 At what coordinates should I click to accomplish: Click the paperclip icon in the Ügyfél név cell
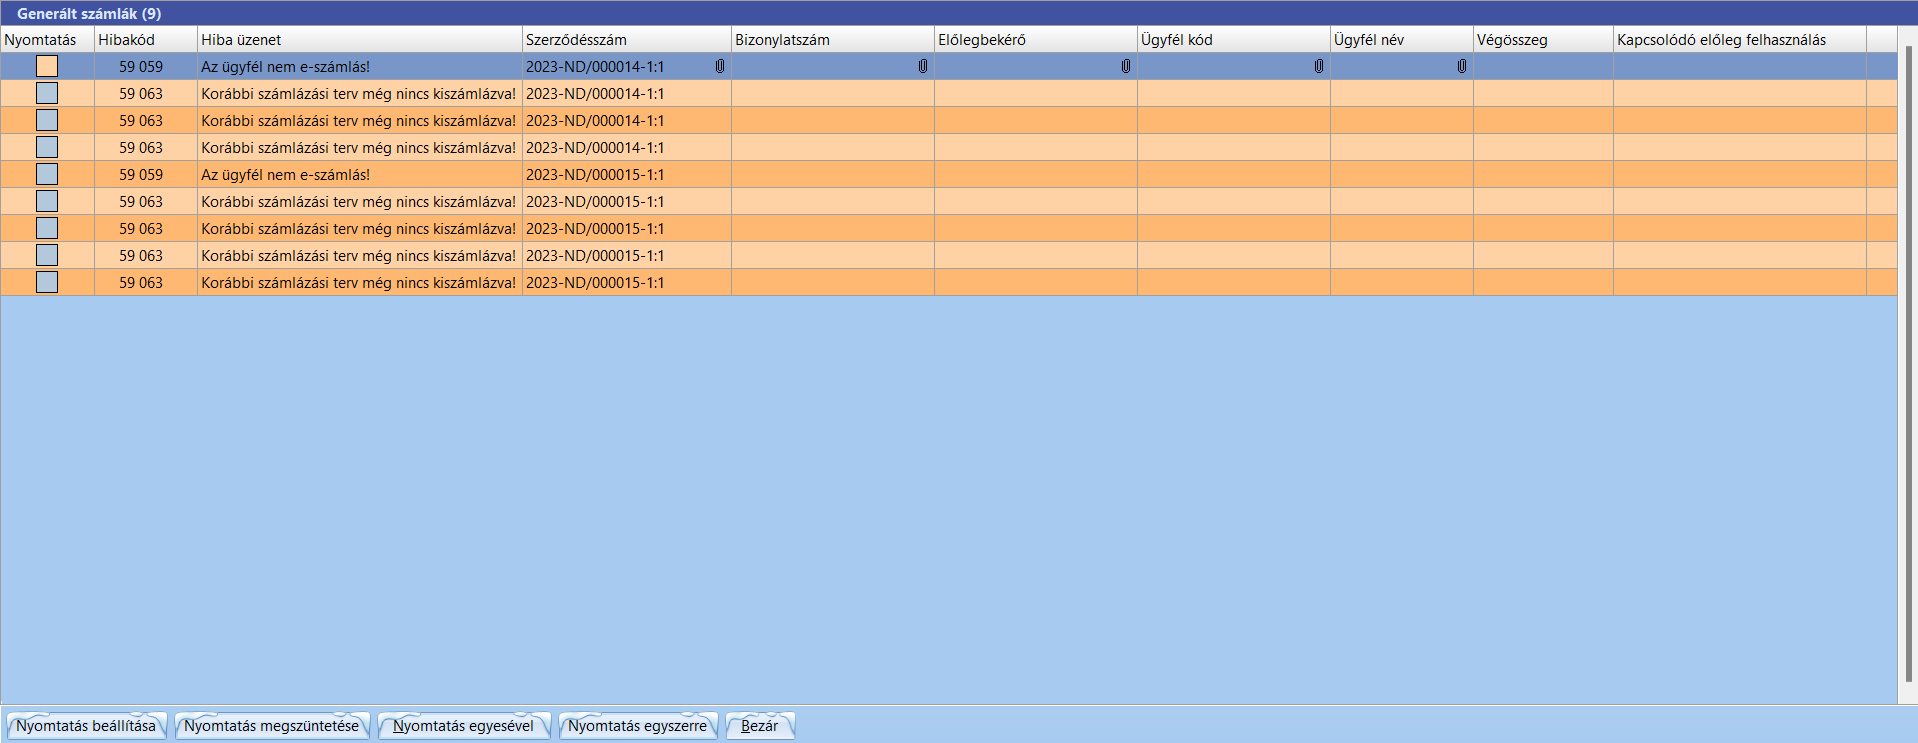pyautogui.click(x=1462, y=66)
